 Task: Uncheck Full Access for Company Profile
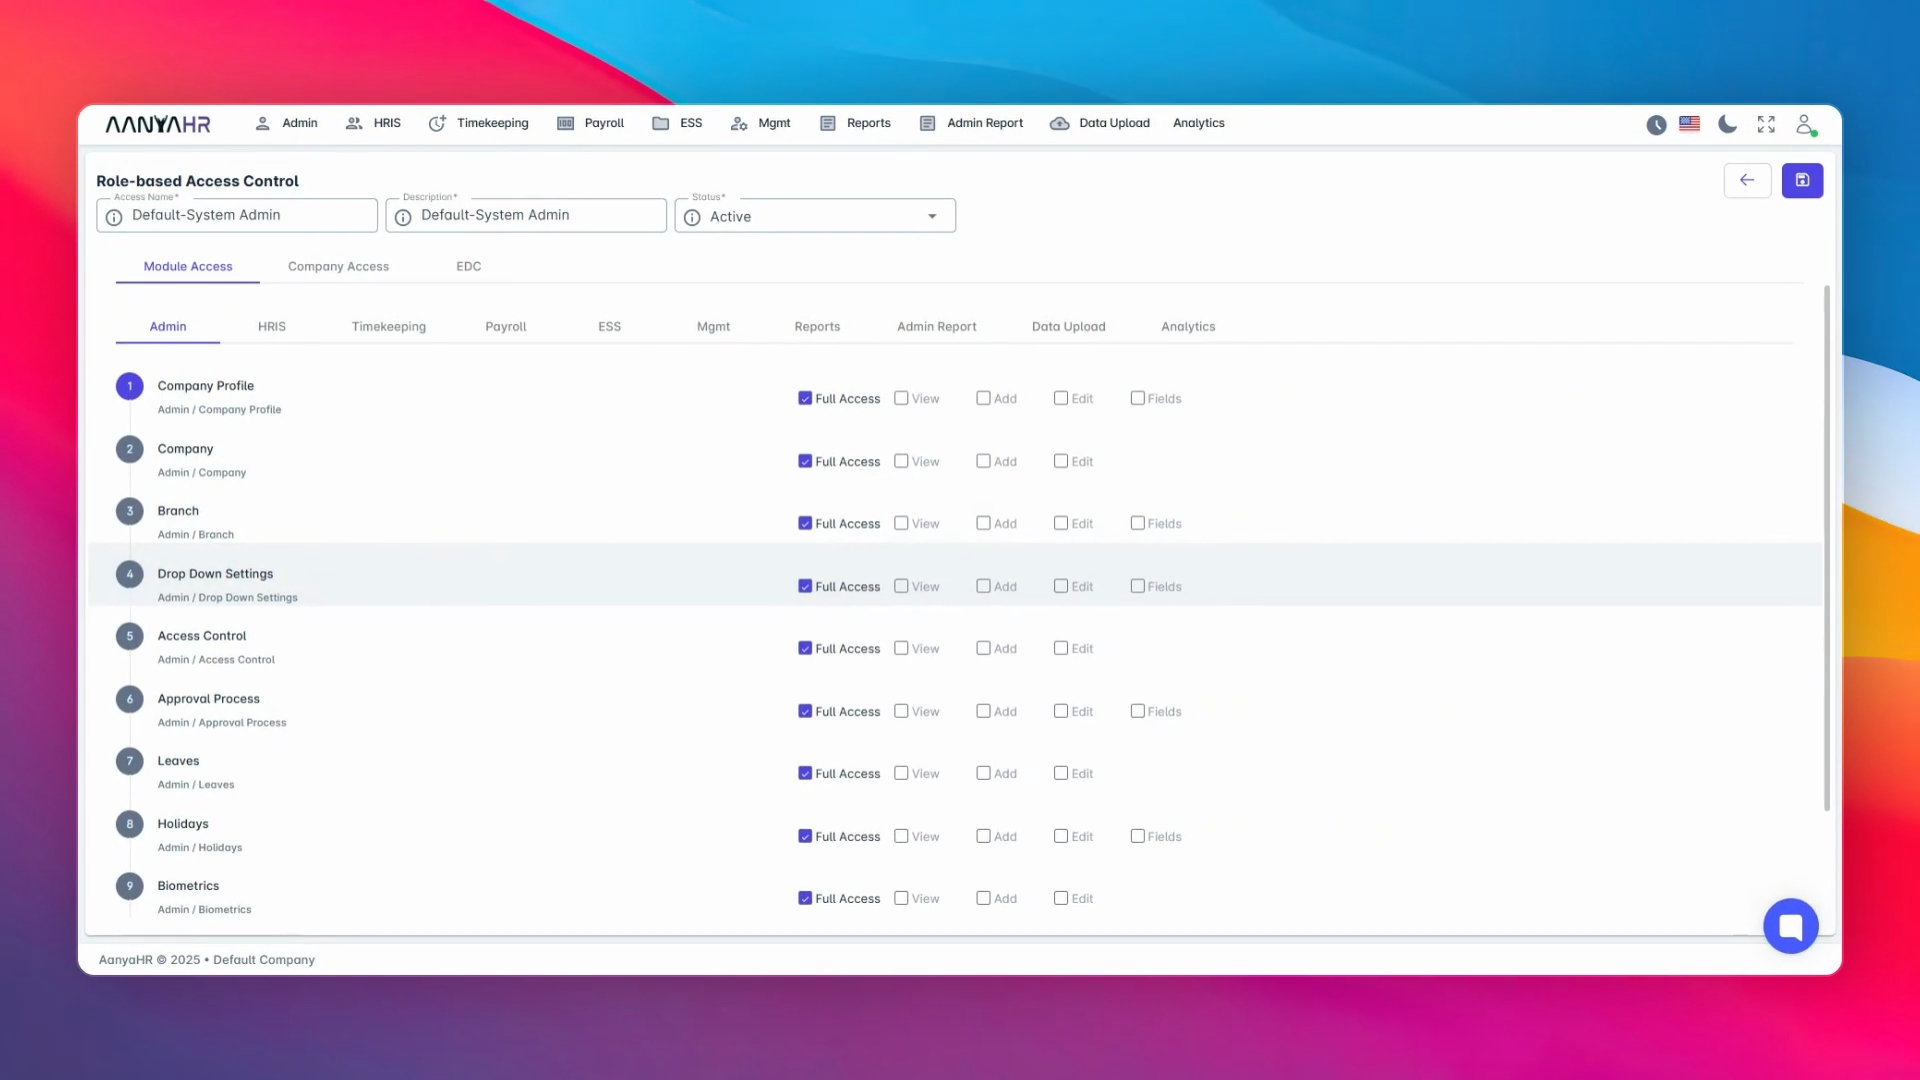pos(805,398)
